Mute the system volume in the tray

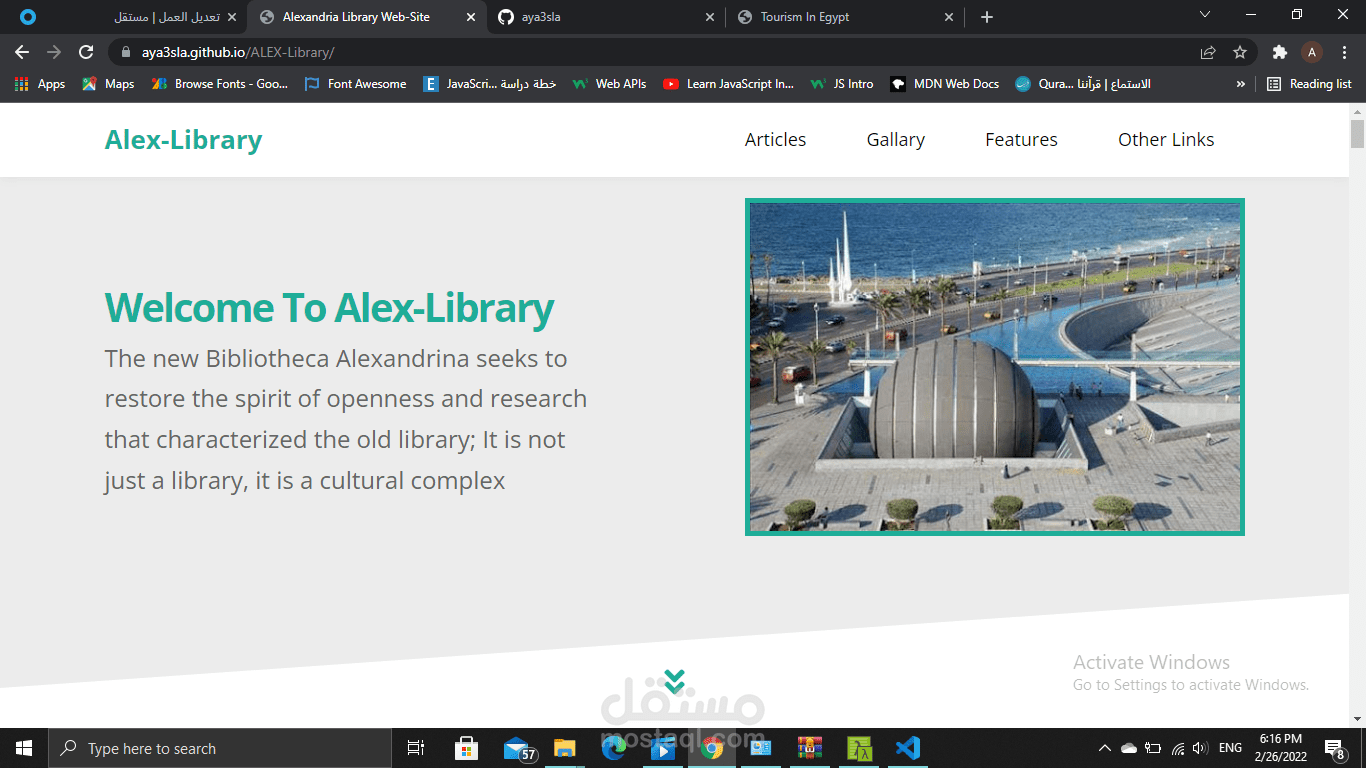pos(1198,747)
